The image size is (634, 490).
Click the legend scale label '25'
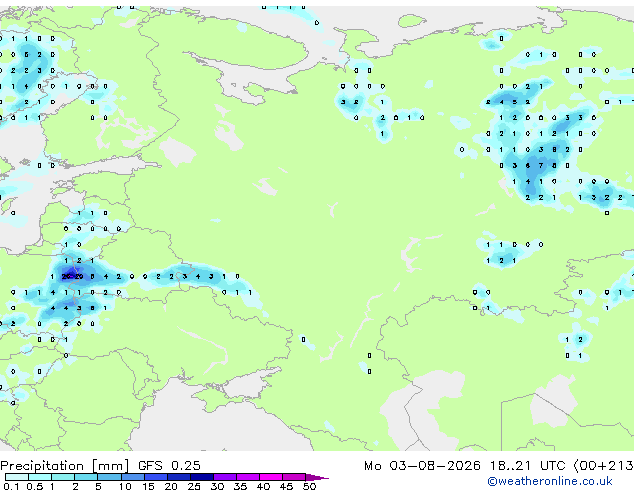[194, 486]
